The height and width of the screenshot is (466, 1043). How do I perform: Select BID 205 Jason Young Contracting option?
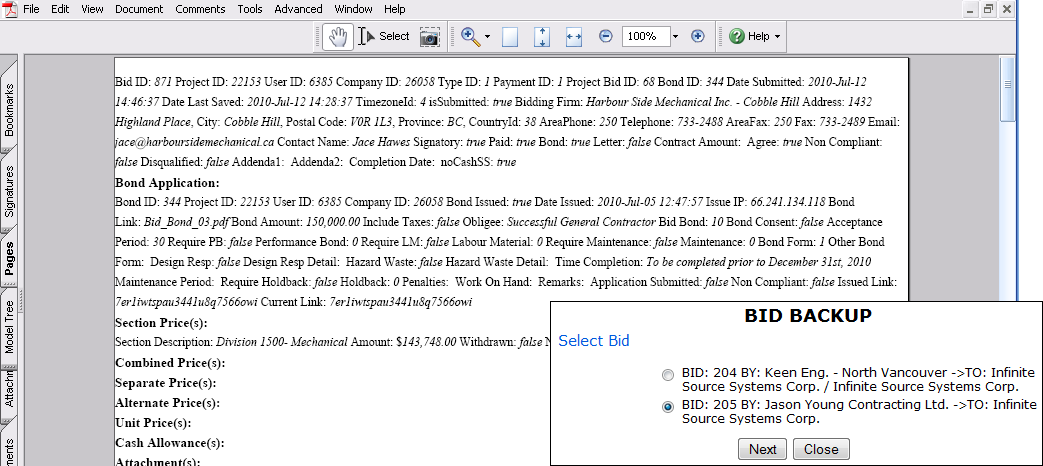tap(668, 407)
